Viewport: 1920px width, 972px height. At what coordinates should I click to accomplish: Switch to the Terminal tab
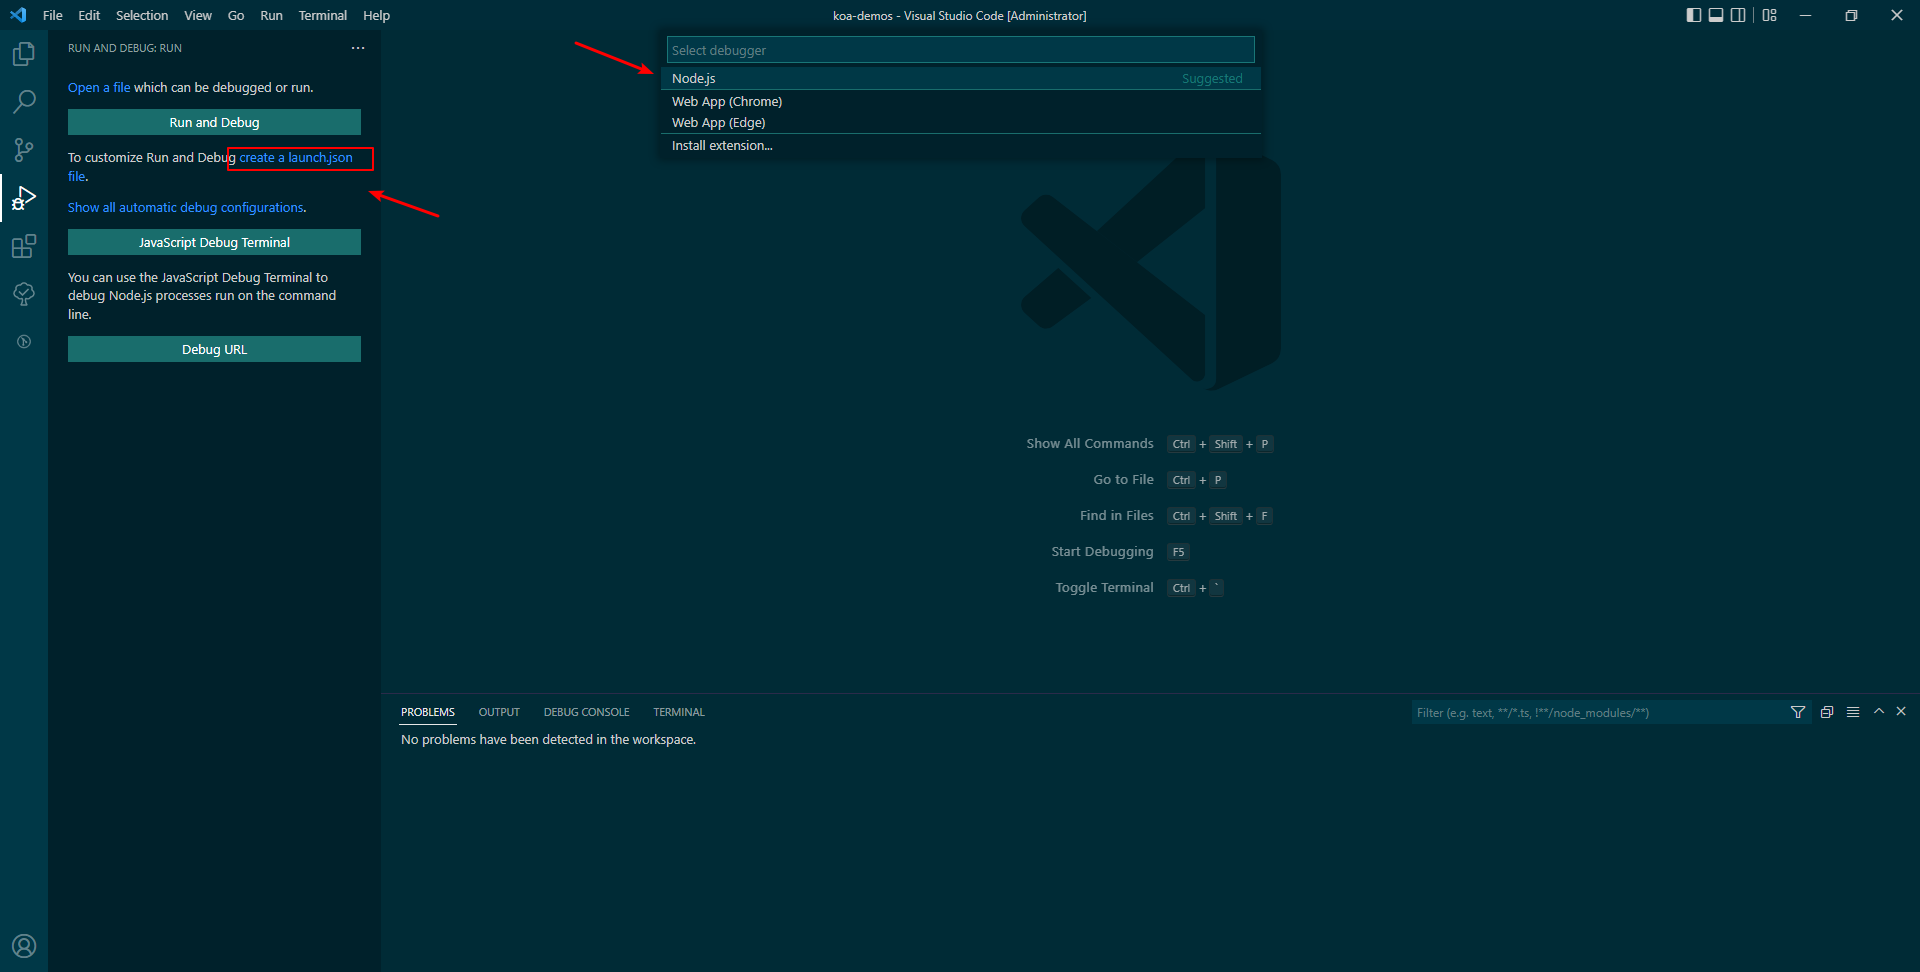[x=679, y=712]
